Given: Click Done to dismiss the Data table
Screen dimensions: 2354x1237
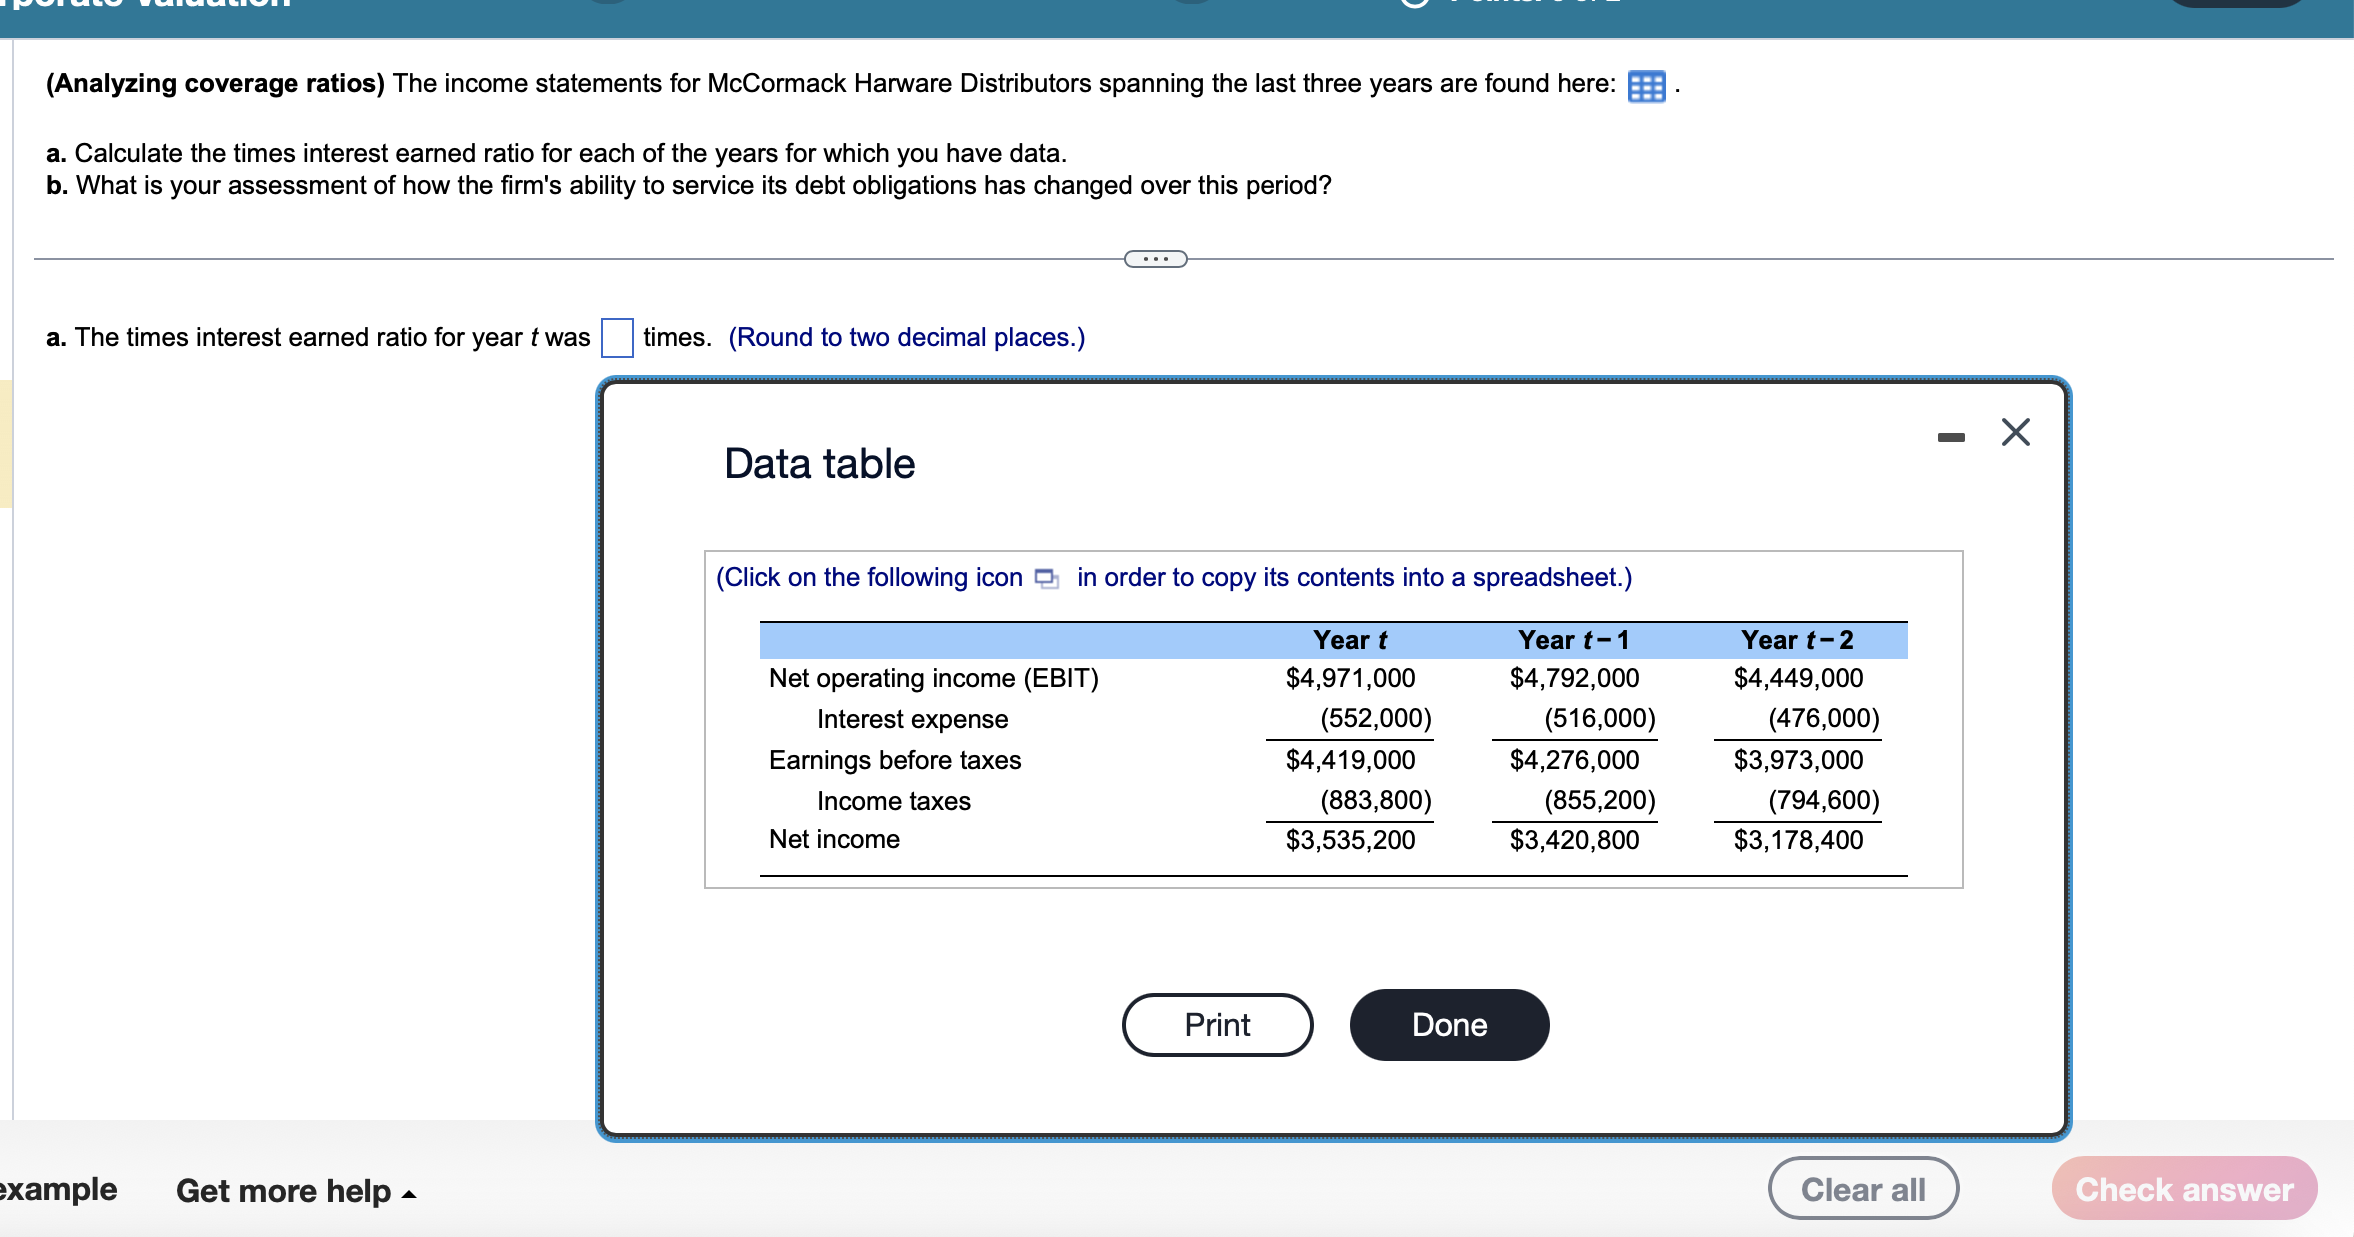Looking at the screenshot, I should (x=1448, y=1023).
